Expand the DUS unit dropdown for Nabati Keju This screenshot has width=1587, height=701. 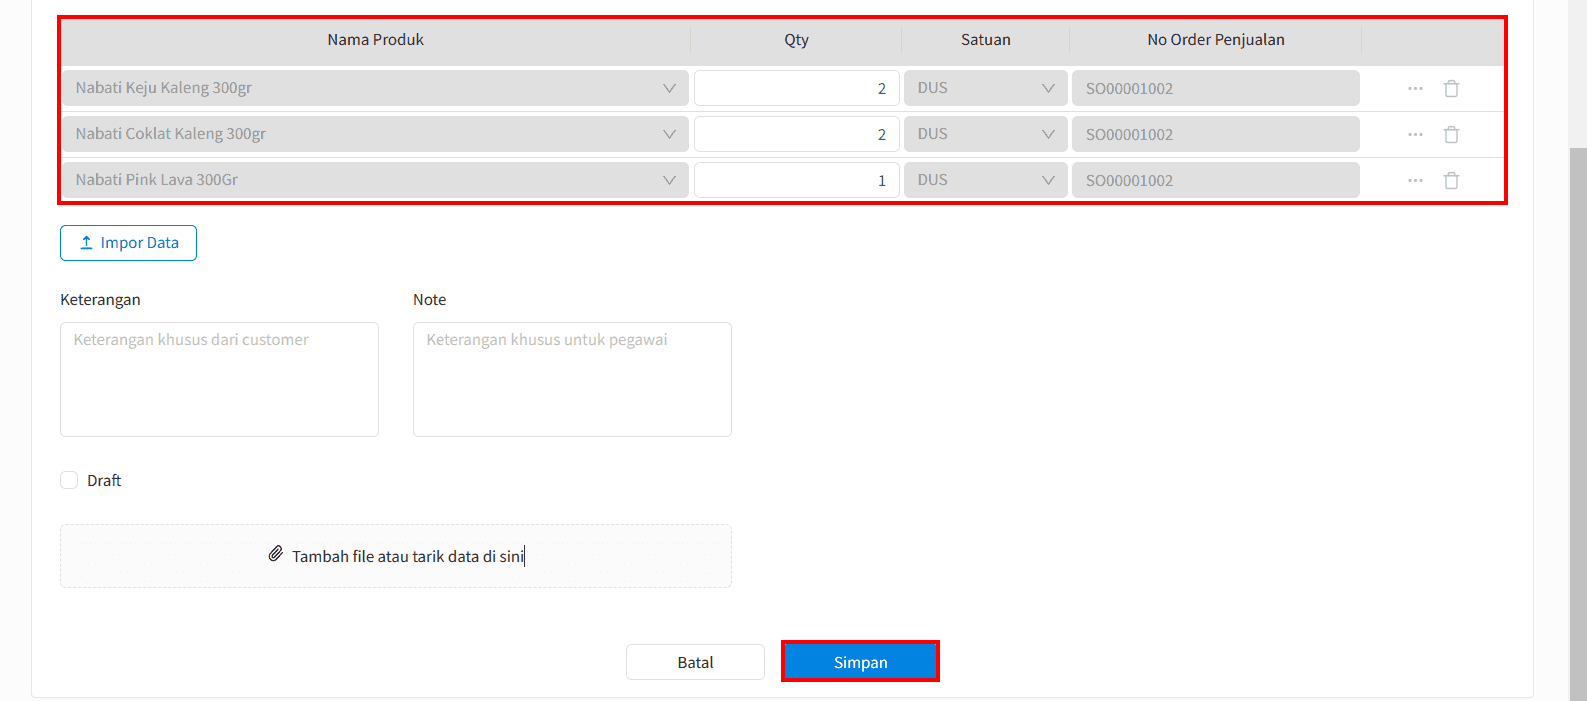(986, 88)
